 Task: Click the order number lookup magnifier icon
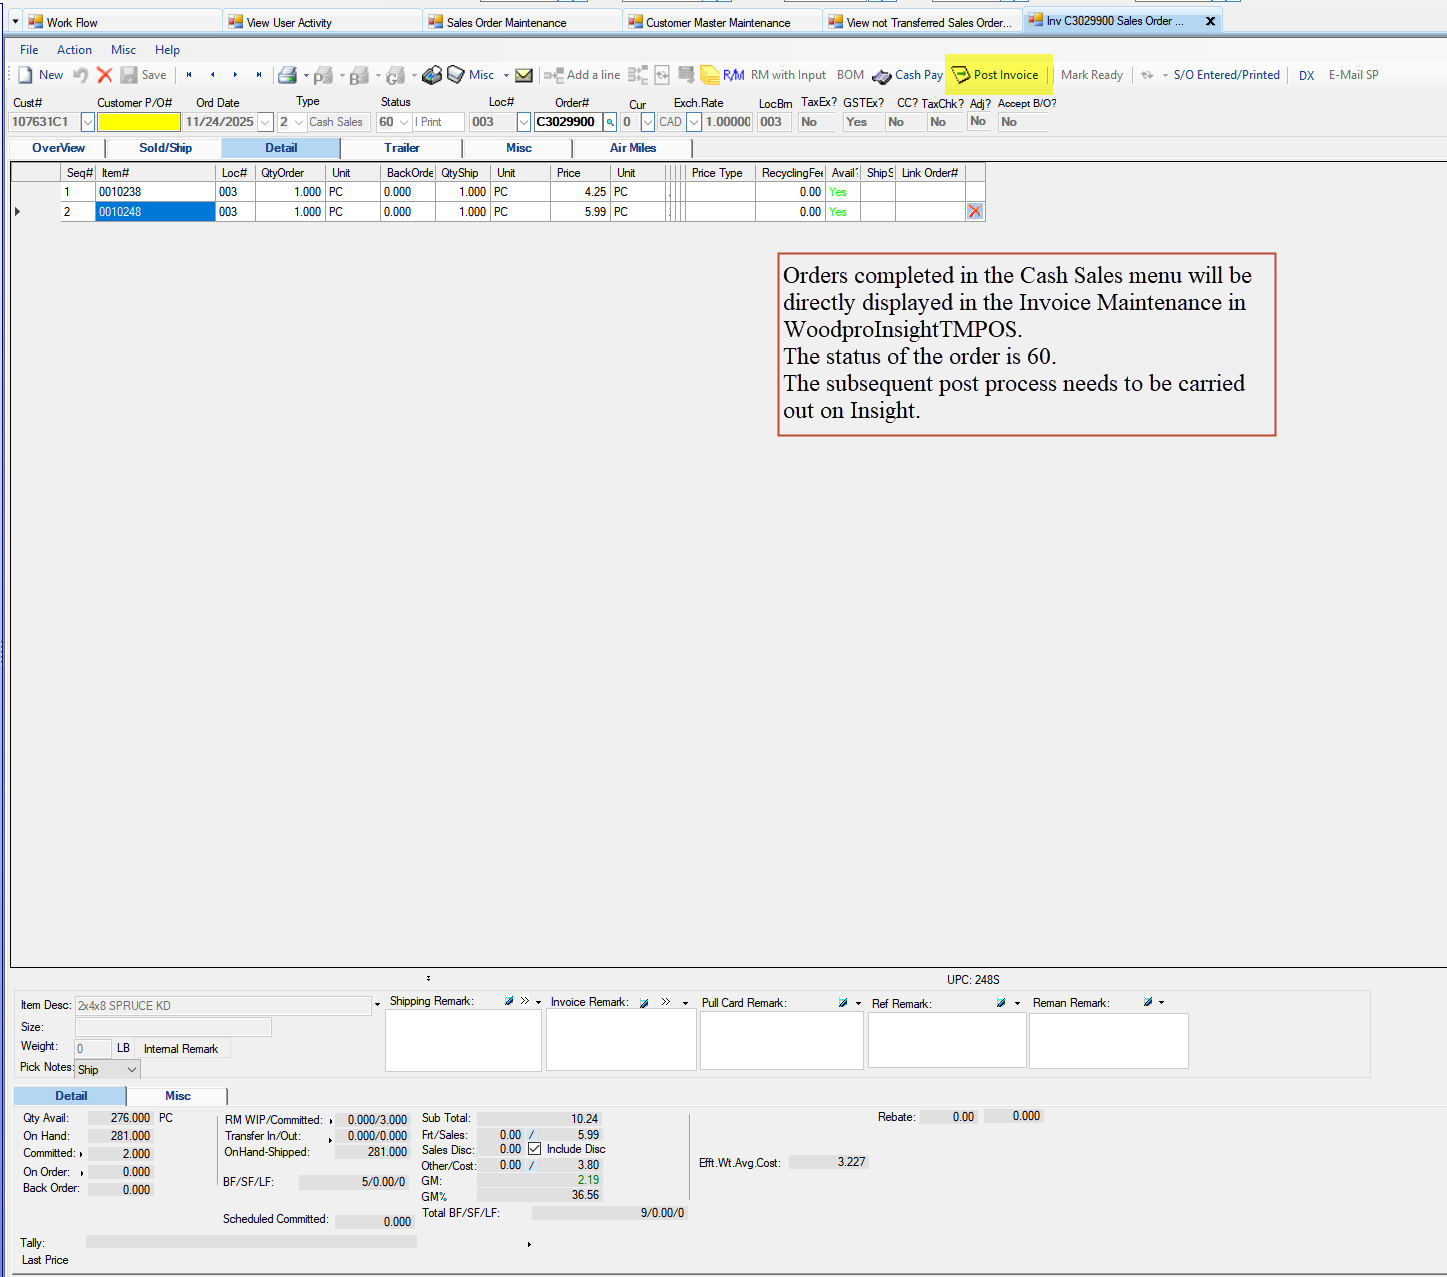[610, 122]
